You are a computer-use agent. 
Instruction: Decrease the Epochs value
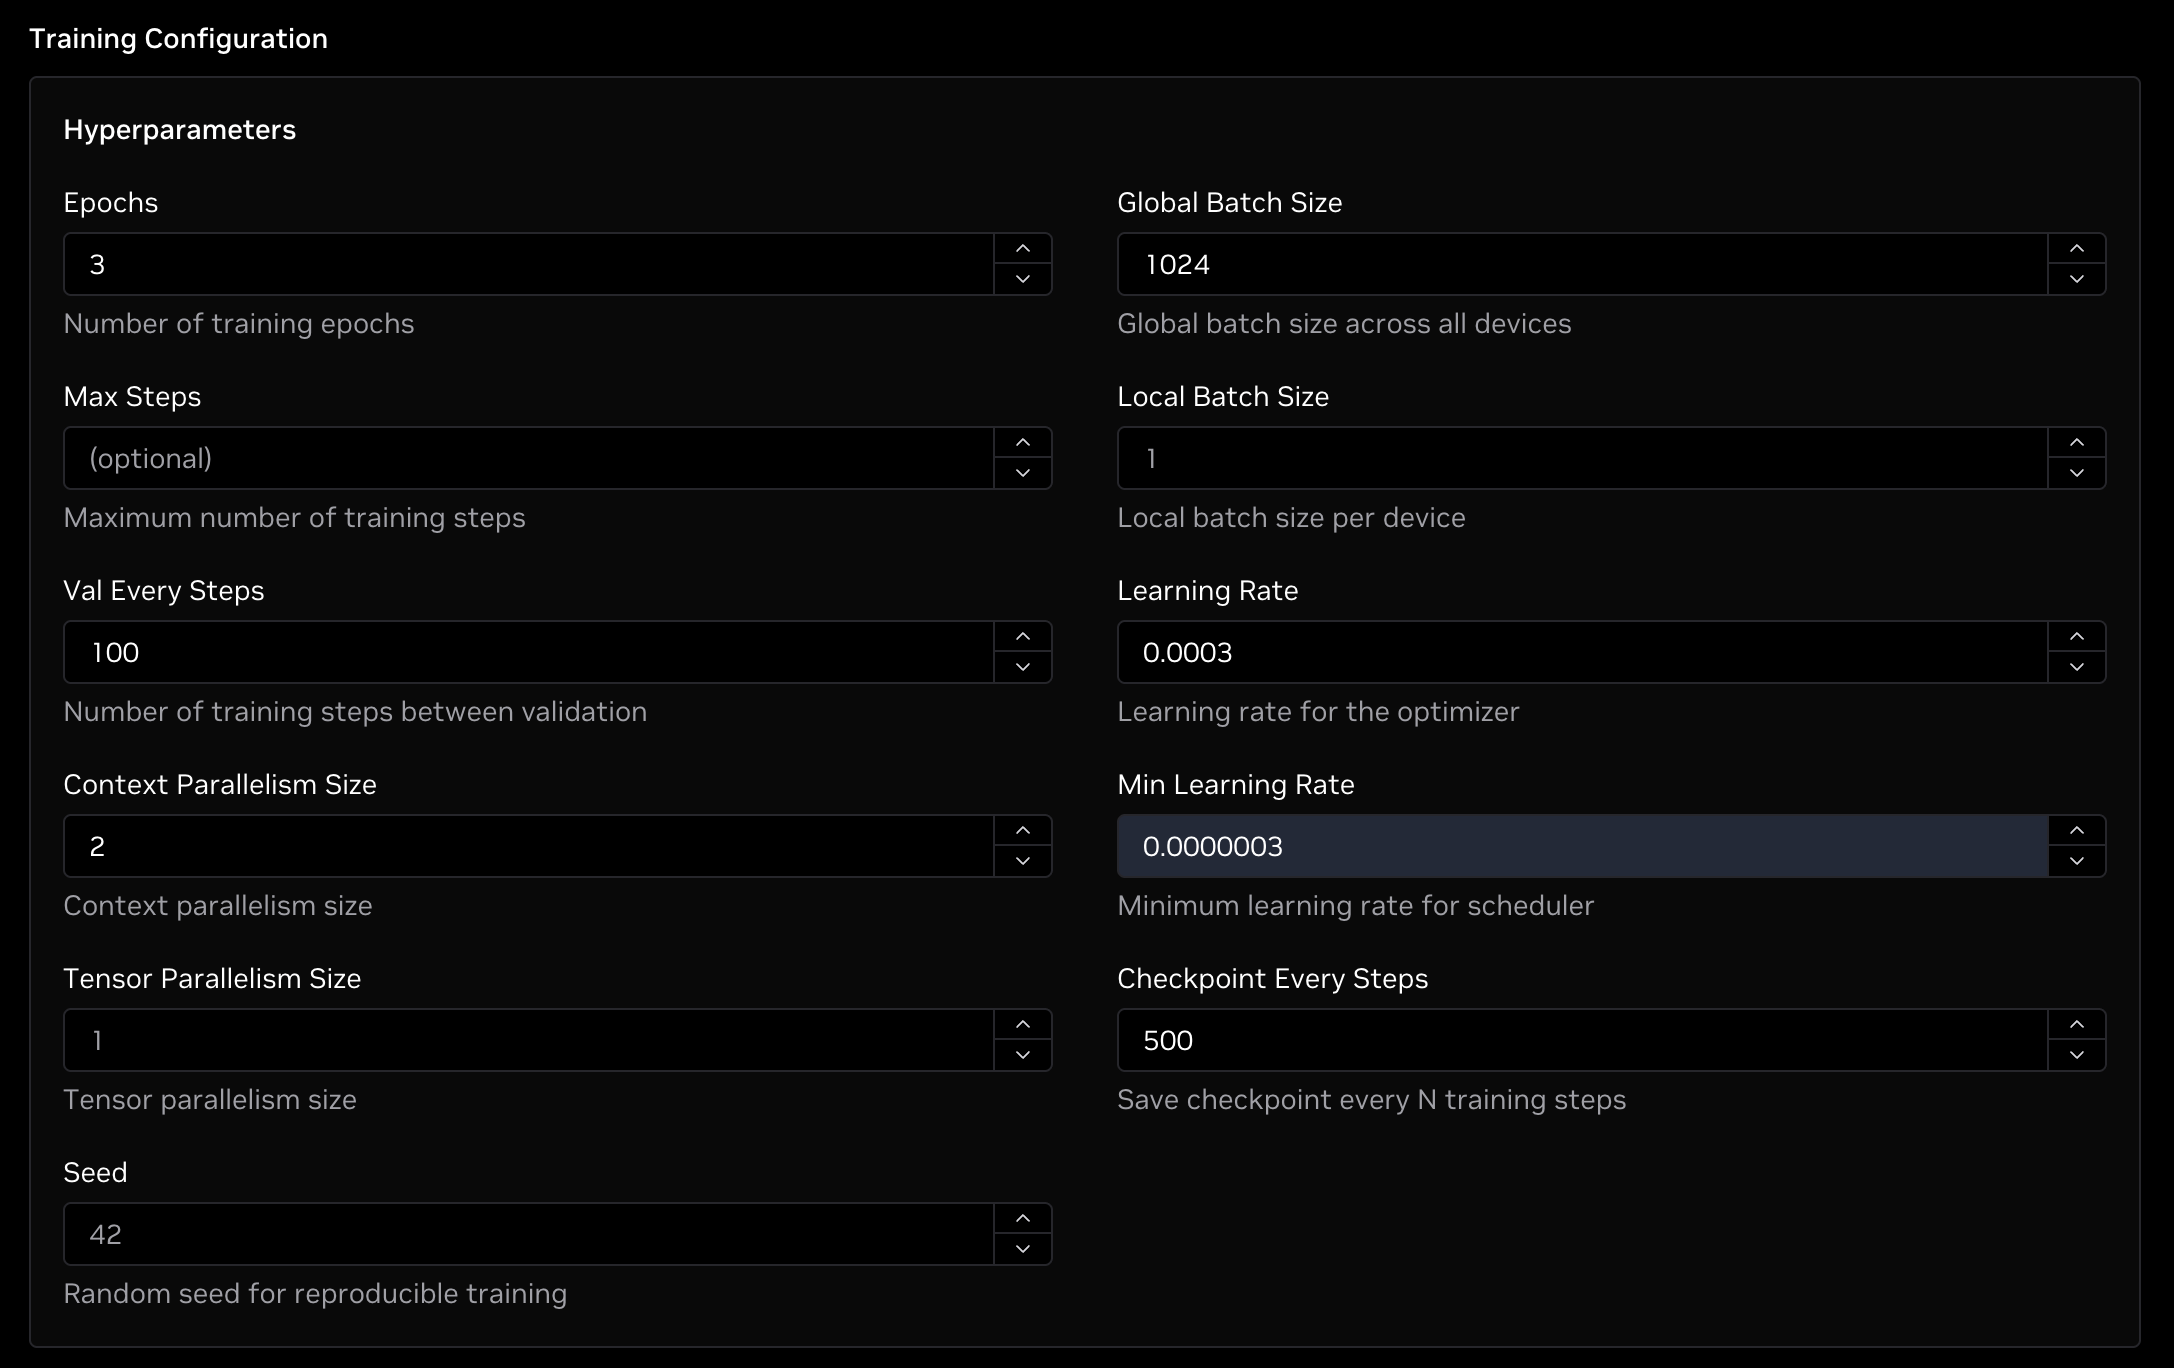click(x=1022, y=279)
